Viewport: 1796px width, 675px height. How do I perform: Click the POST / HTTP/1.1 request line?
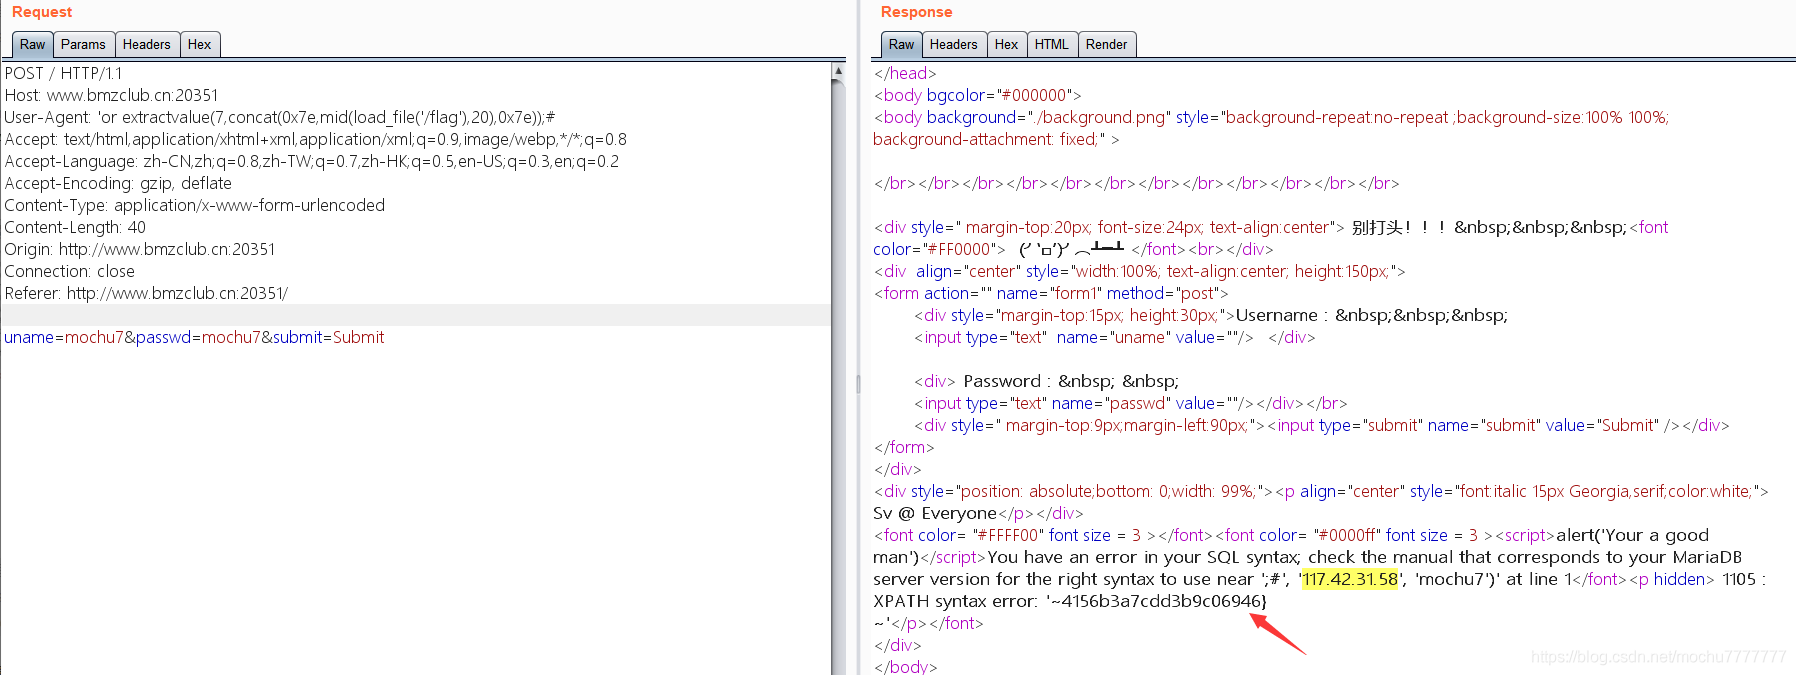click(63, 73)
